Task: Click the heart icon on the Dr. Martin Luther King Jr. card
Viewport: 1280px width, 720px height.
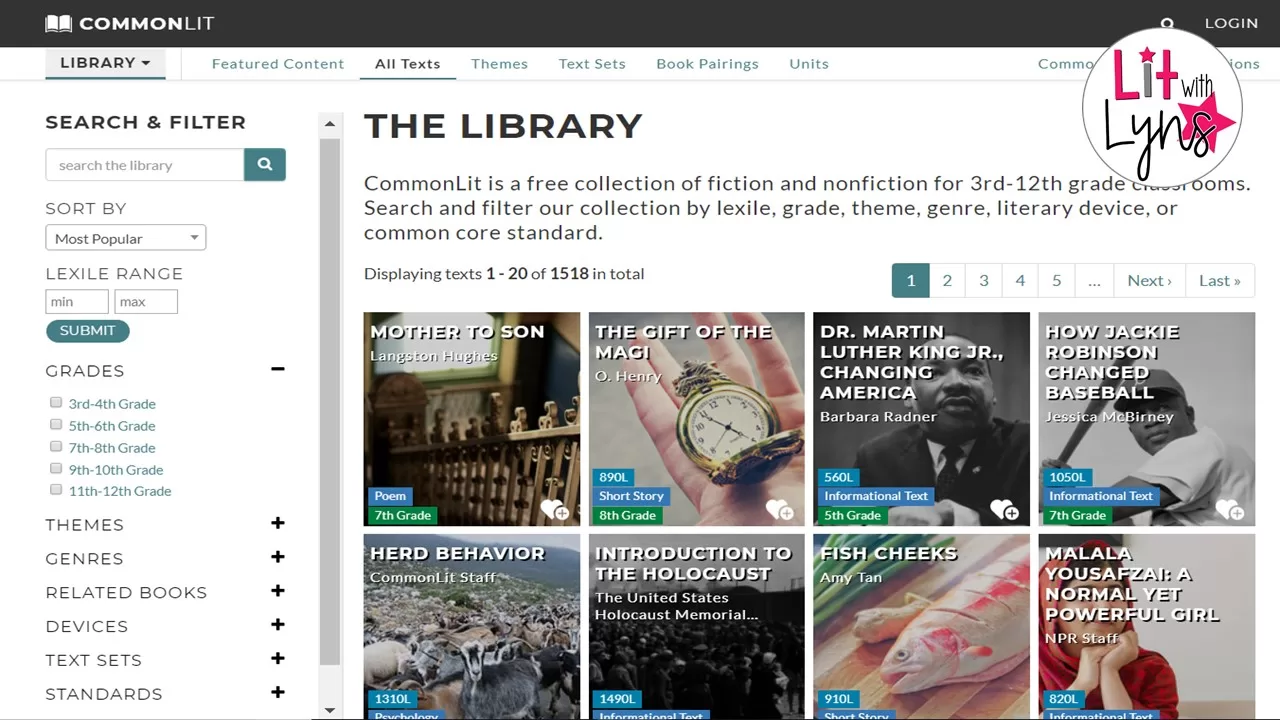Action: pyautogui.click(x=1003, y=511)
